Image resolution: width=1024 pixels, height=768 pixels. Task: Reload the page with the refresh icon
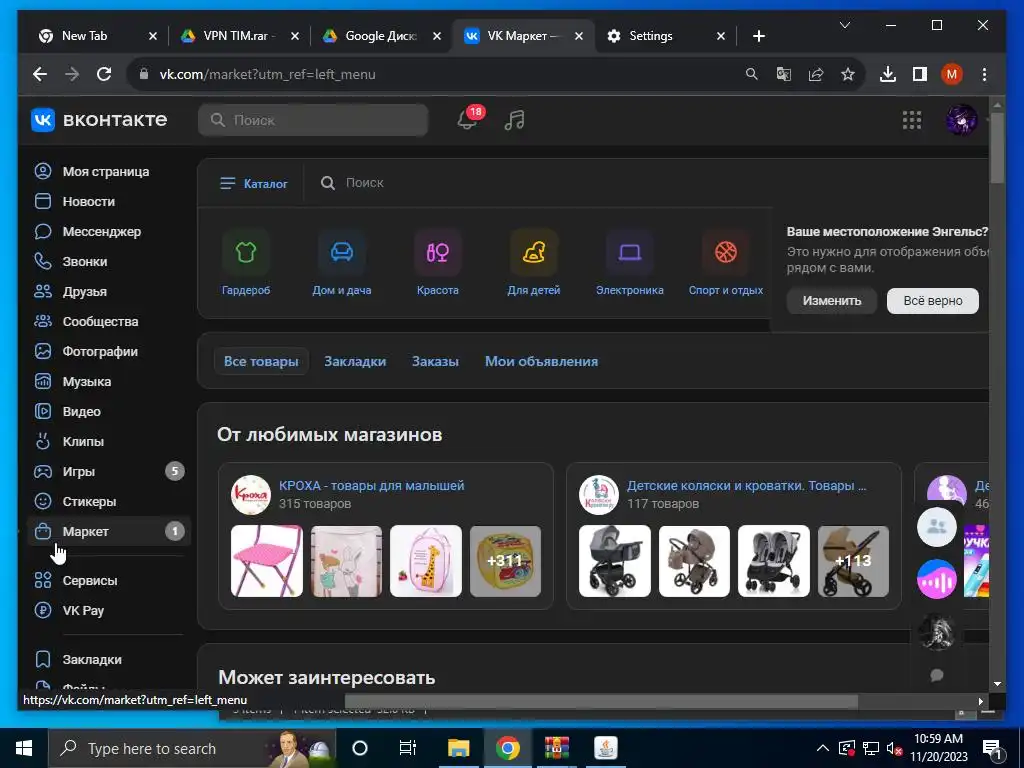[104, 74]
